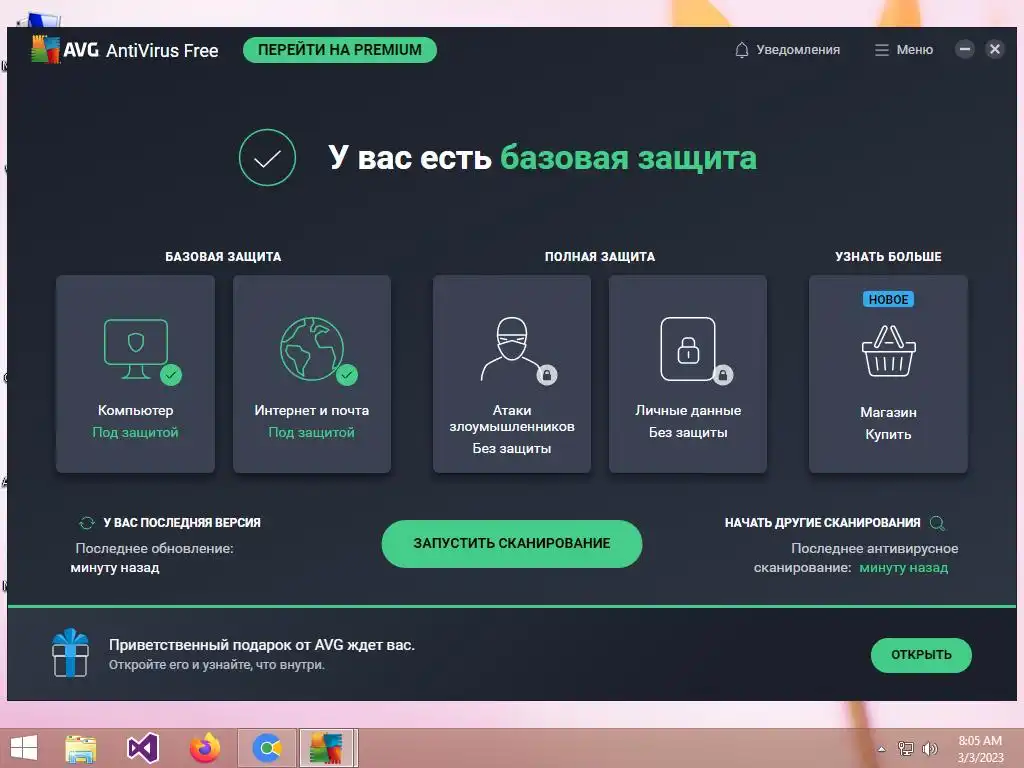Click the volume speaker tray icon
Screen dimensions: 1024x768
click(x=929, y=749)
